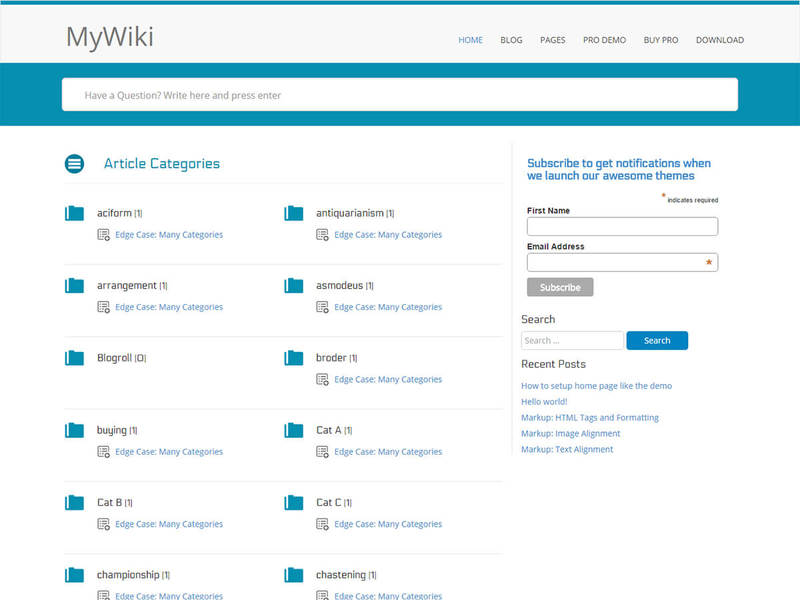
Task: Open the Download menu link
Action: coord(719,40)
